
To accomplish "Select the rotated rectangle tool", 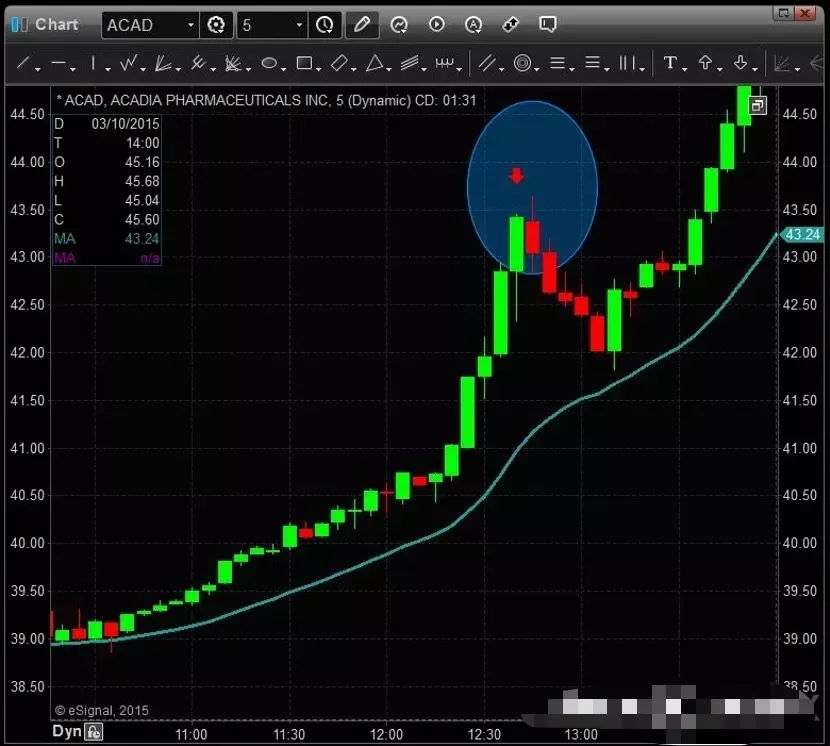I will (x=339, y=64).
